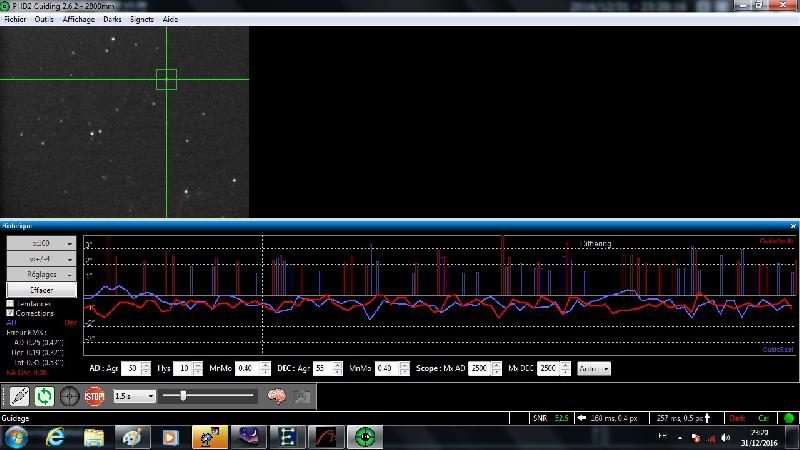Start looping exposures with green arrows icon
This screenshot has height=450, width=800.
coord(44,396)
